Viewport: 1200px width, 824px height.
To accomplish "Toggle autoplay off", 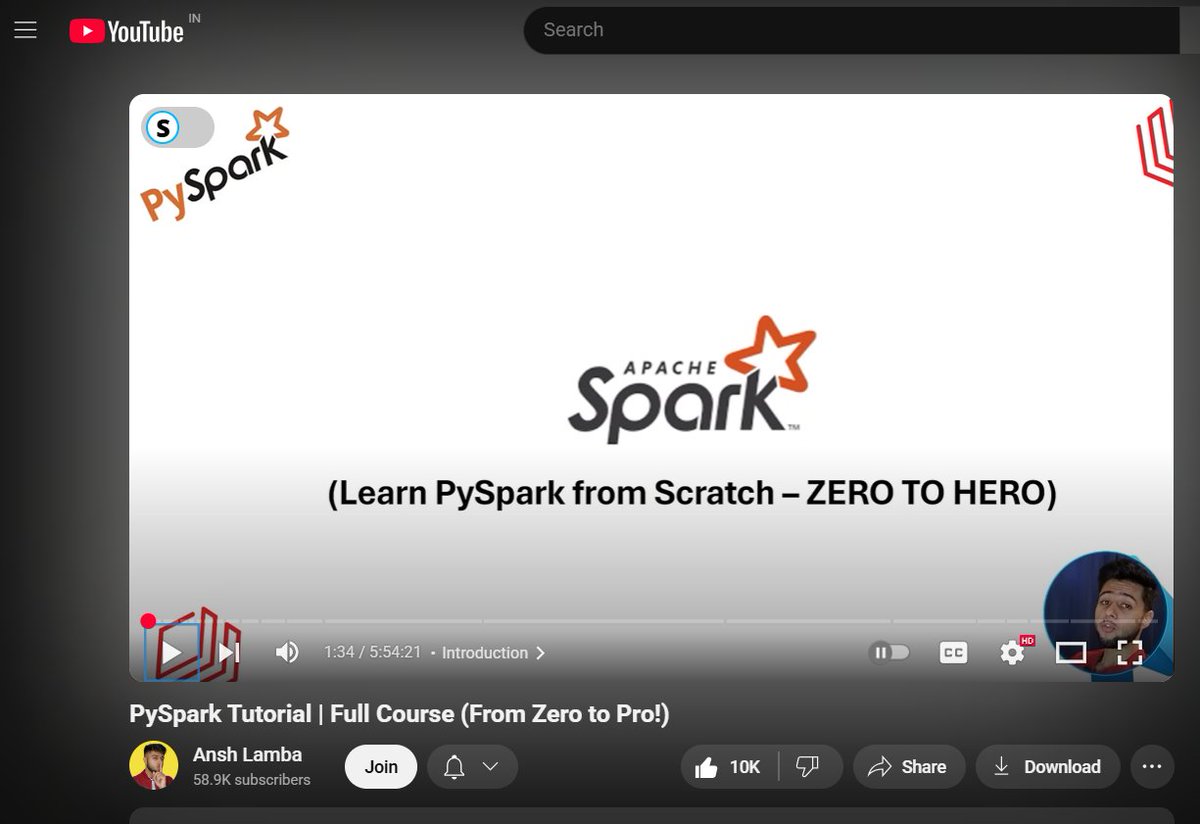I will [x=889, y=652].
